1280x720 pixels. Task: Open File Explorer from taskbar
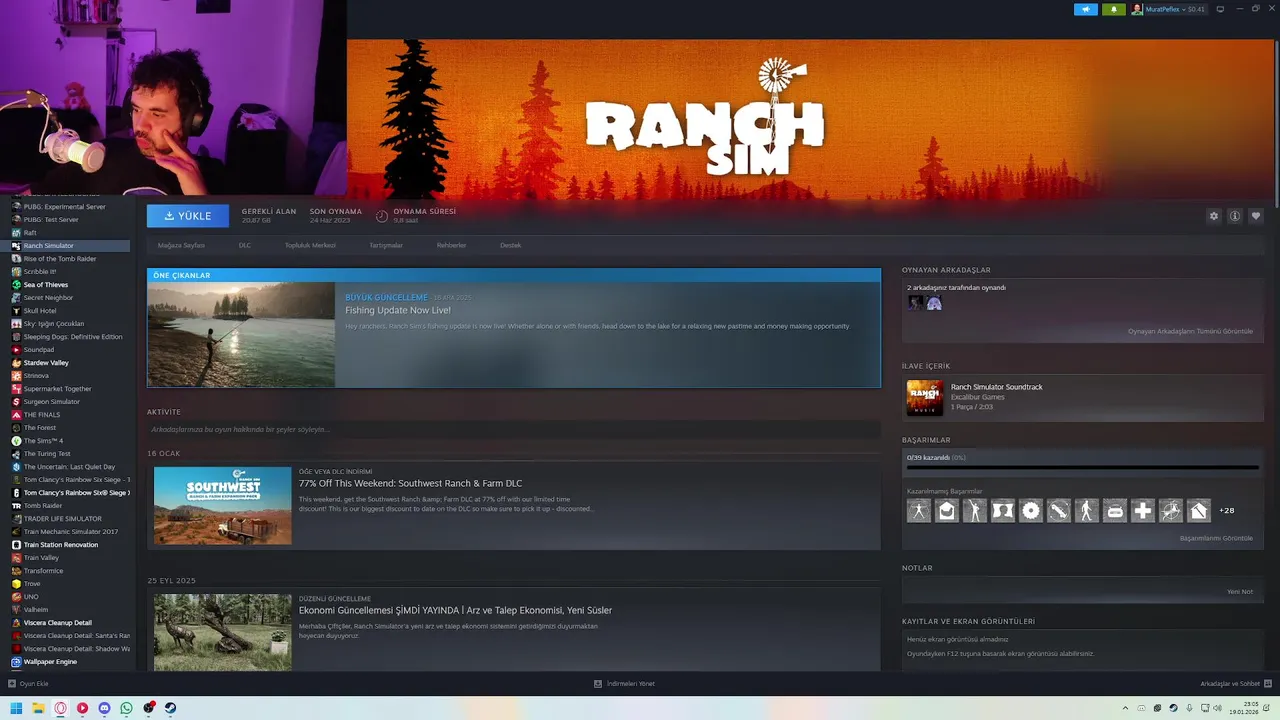(38, 708)
